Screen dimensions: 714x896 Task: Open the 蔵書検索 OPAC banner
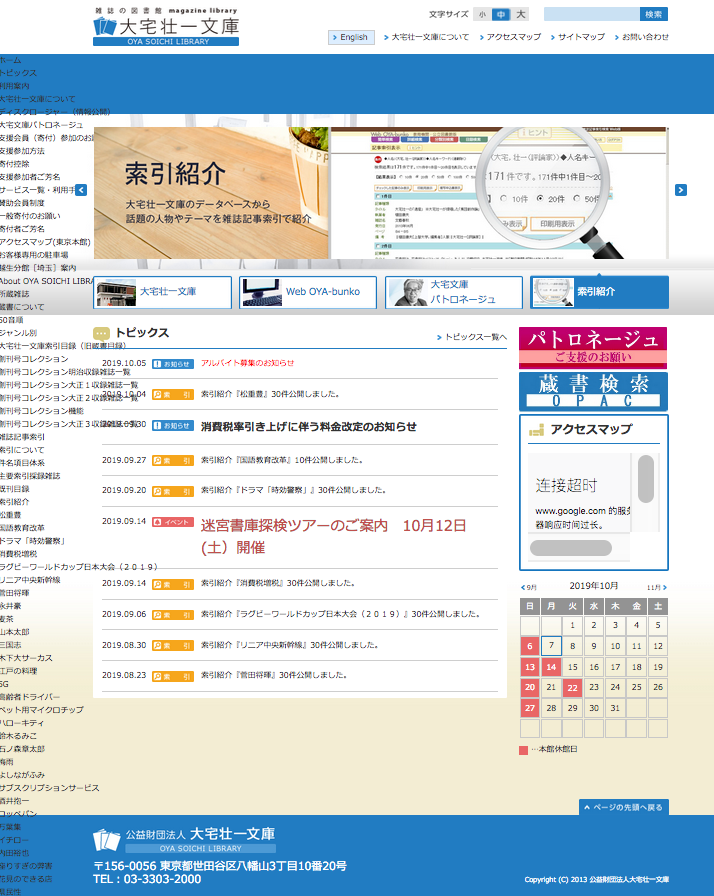[593, 391]
